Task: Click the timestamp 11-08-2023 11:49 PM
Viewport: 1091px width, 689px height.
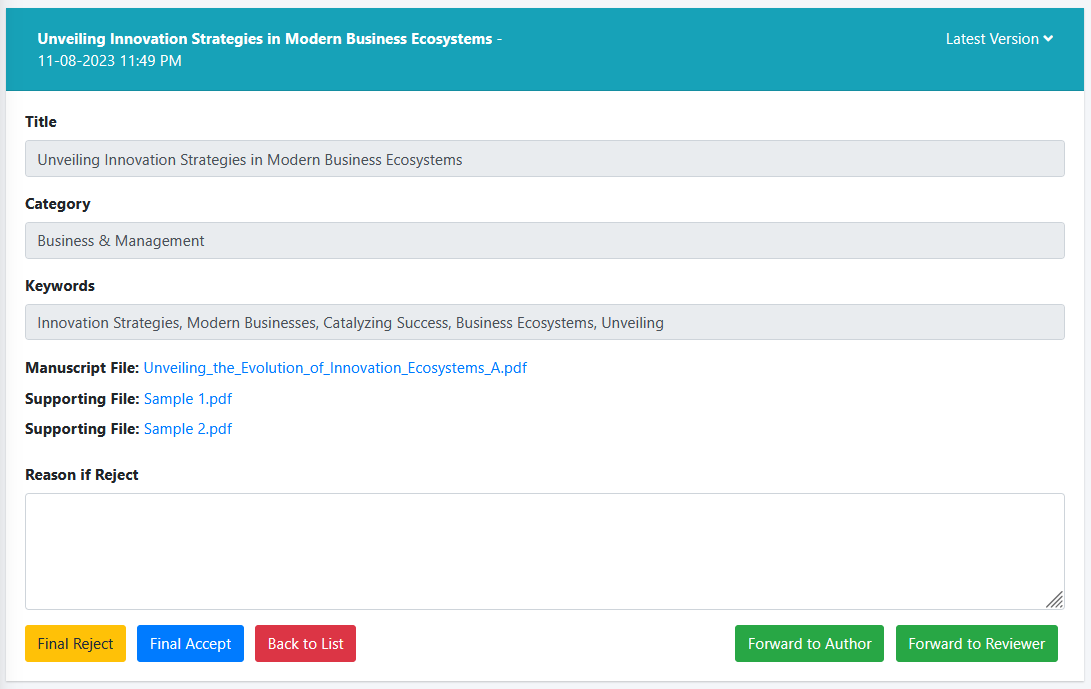Action: 109,60
